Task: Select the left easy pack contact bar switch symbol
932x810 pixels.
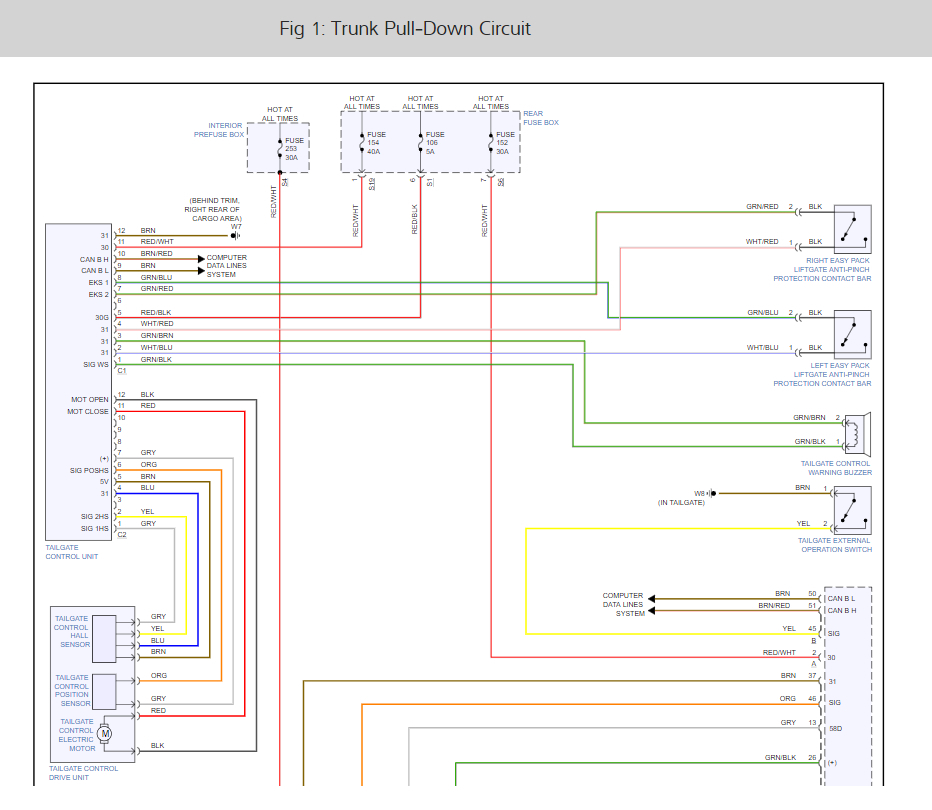Action: click(852, 335)
